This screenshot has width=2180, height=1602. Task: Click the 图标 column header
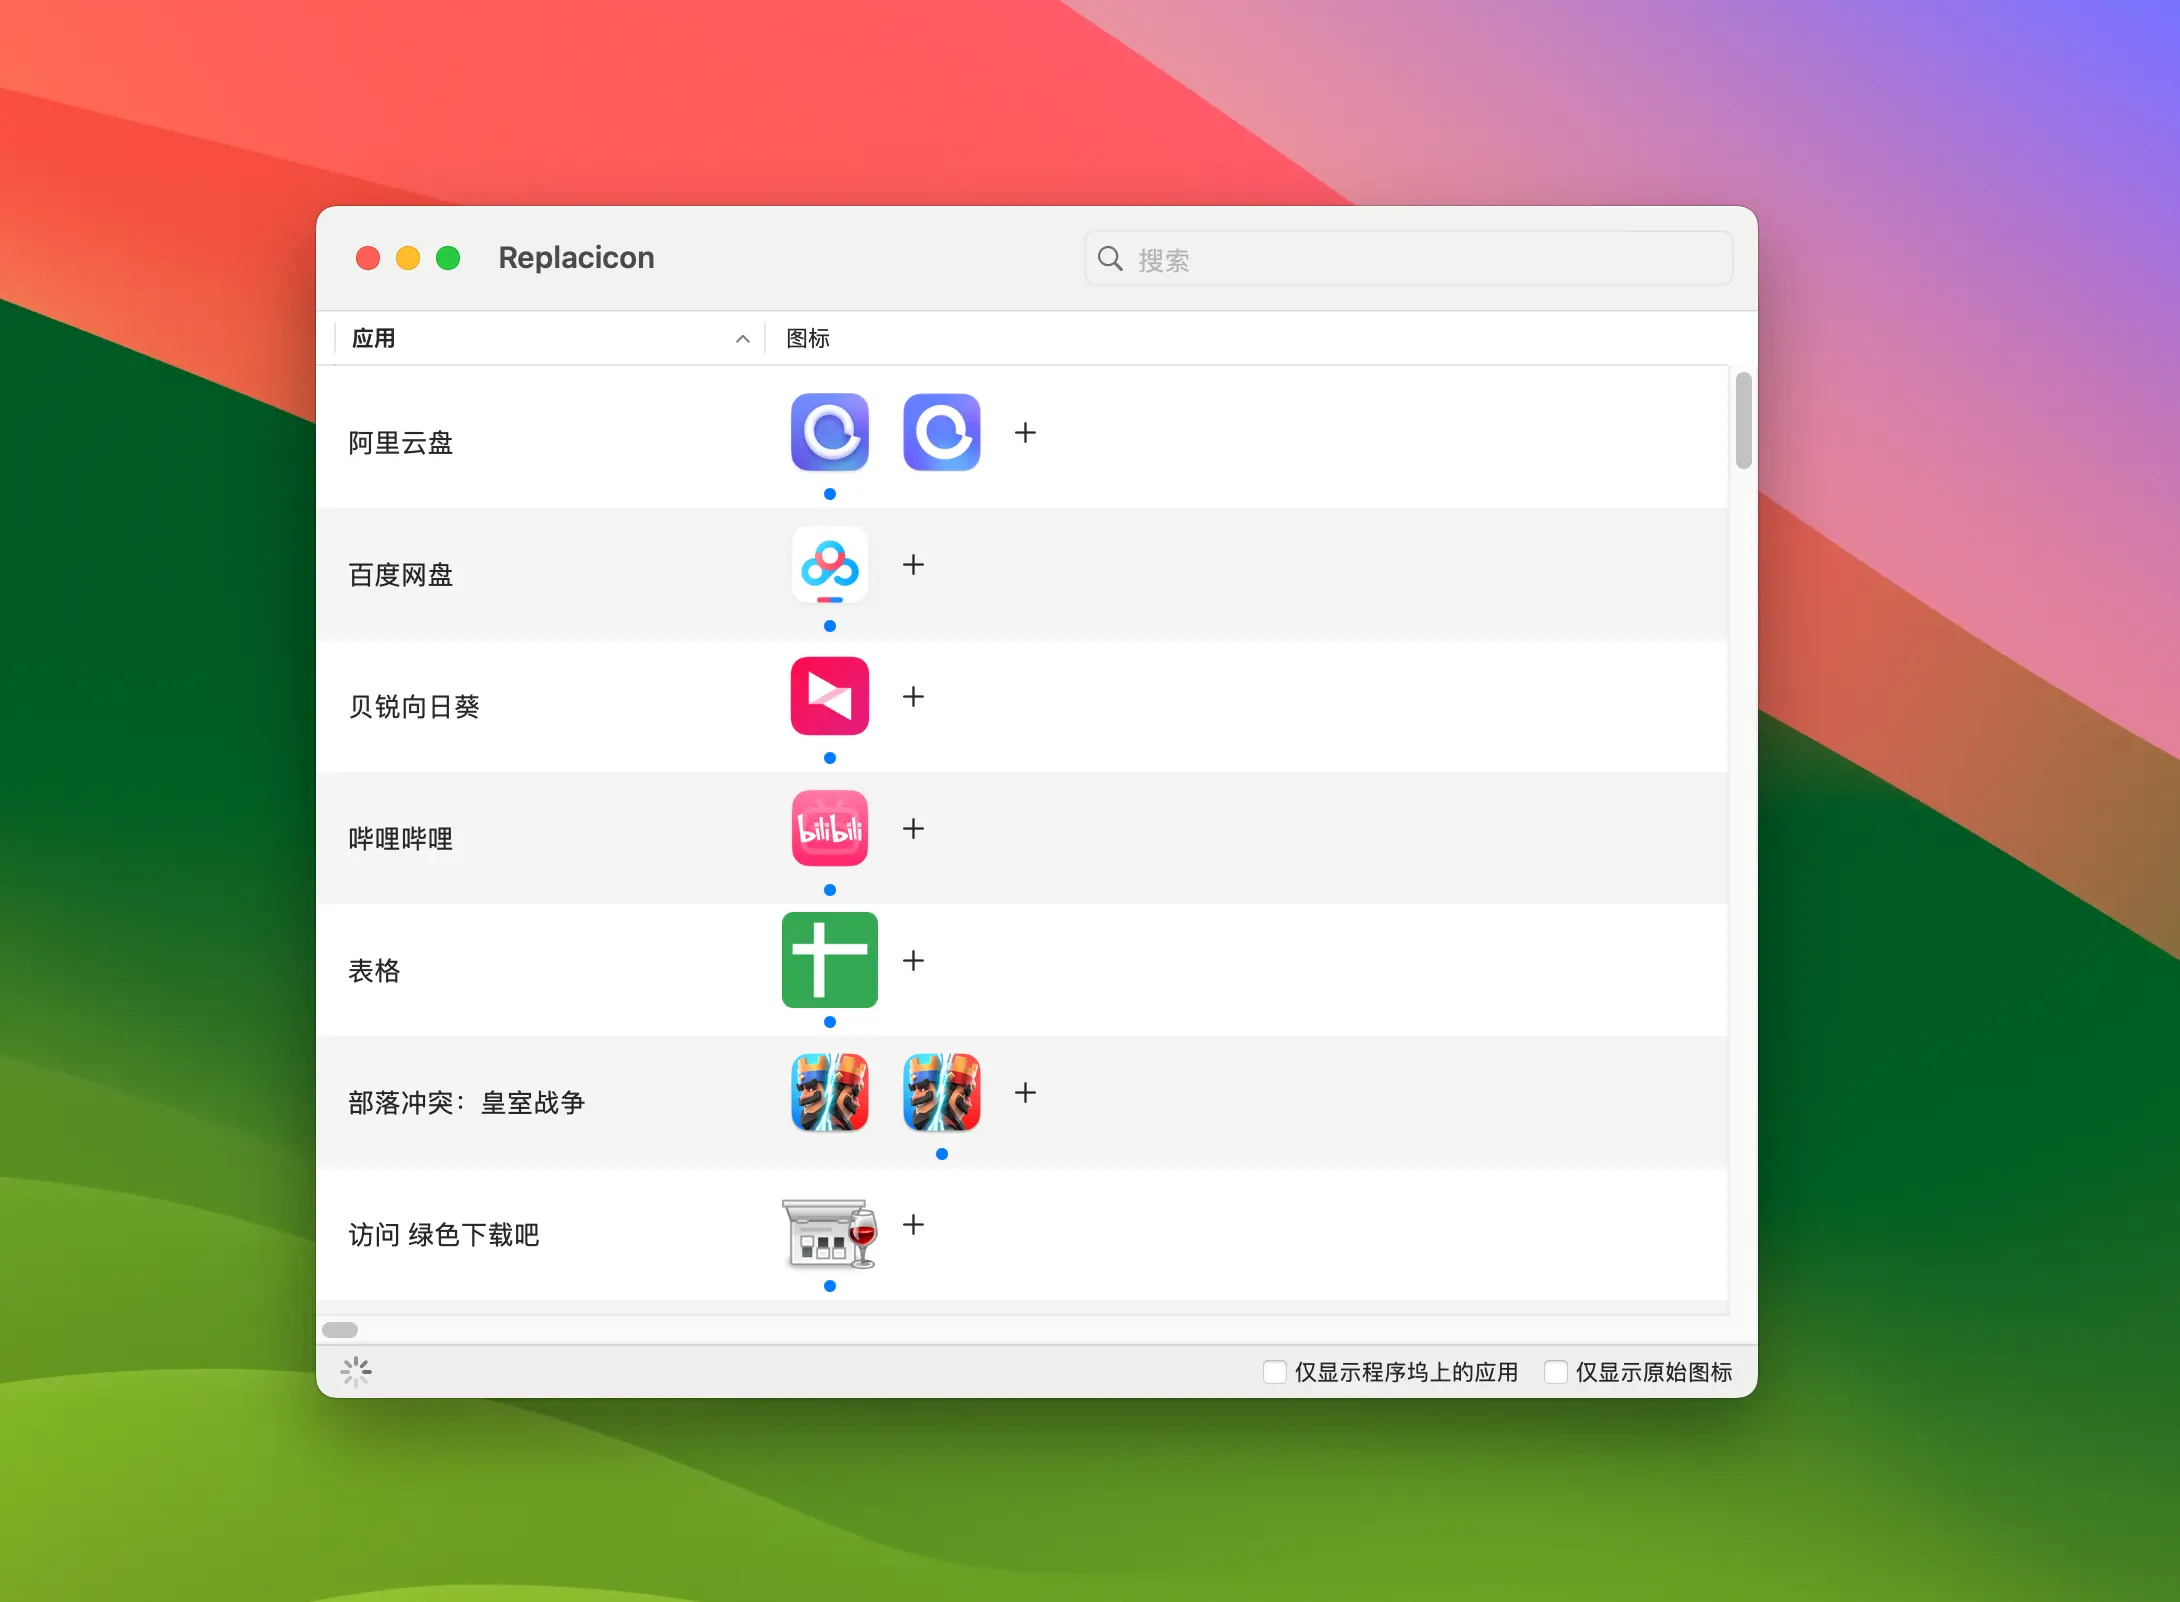click(808, 338)
